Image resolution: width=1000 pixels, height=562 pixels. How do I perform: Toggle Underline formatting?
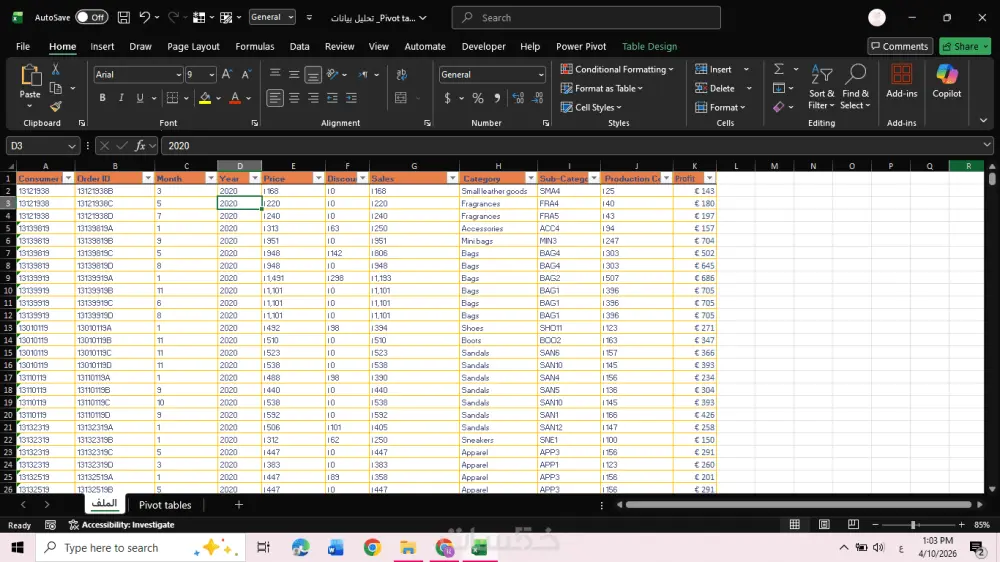point(139,98)
